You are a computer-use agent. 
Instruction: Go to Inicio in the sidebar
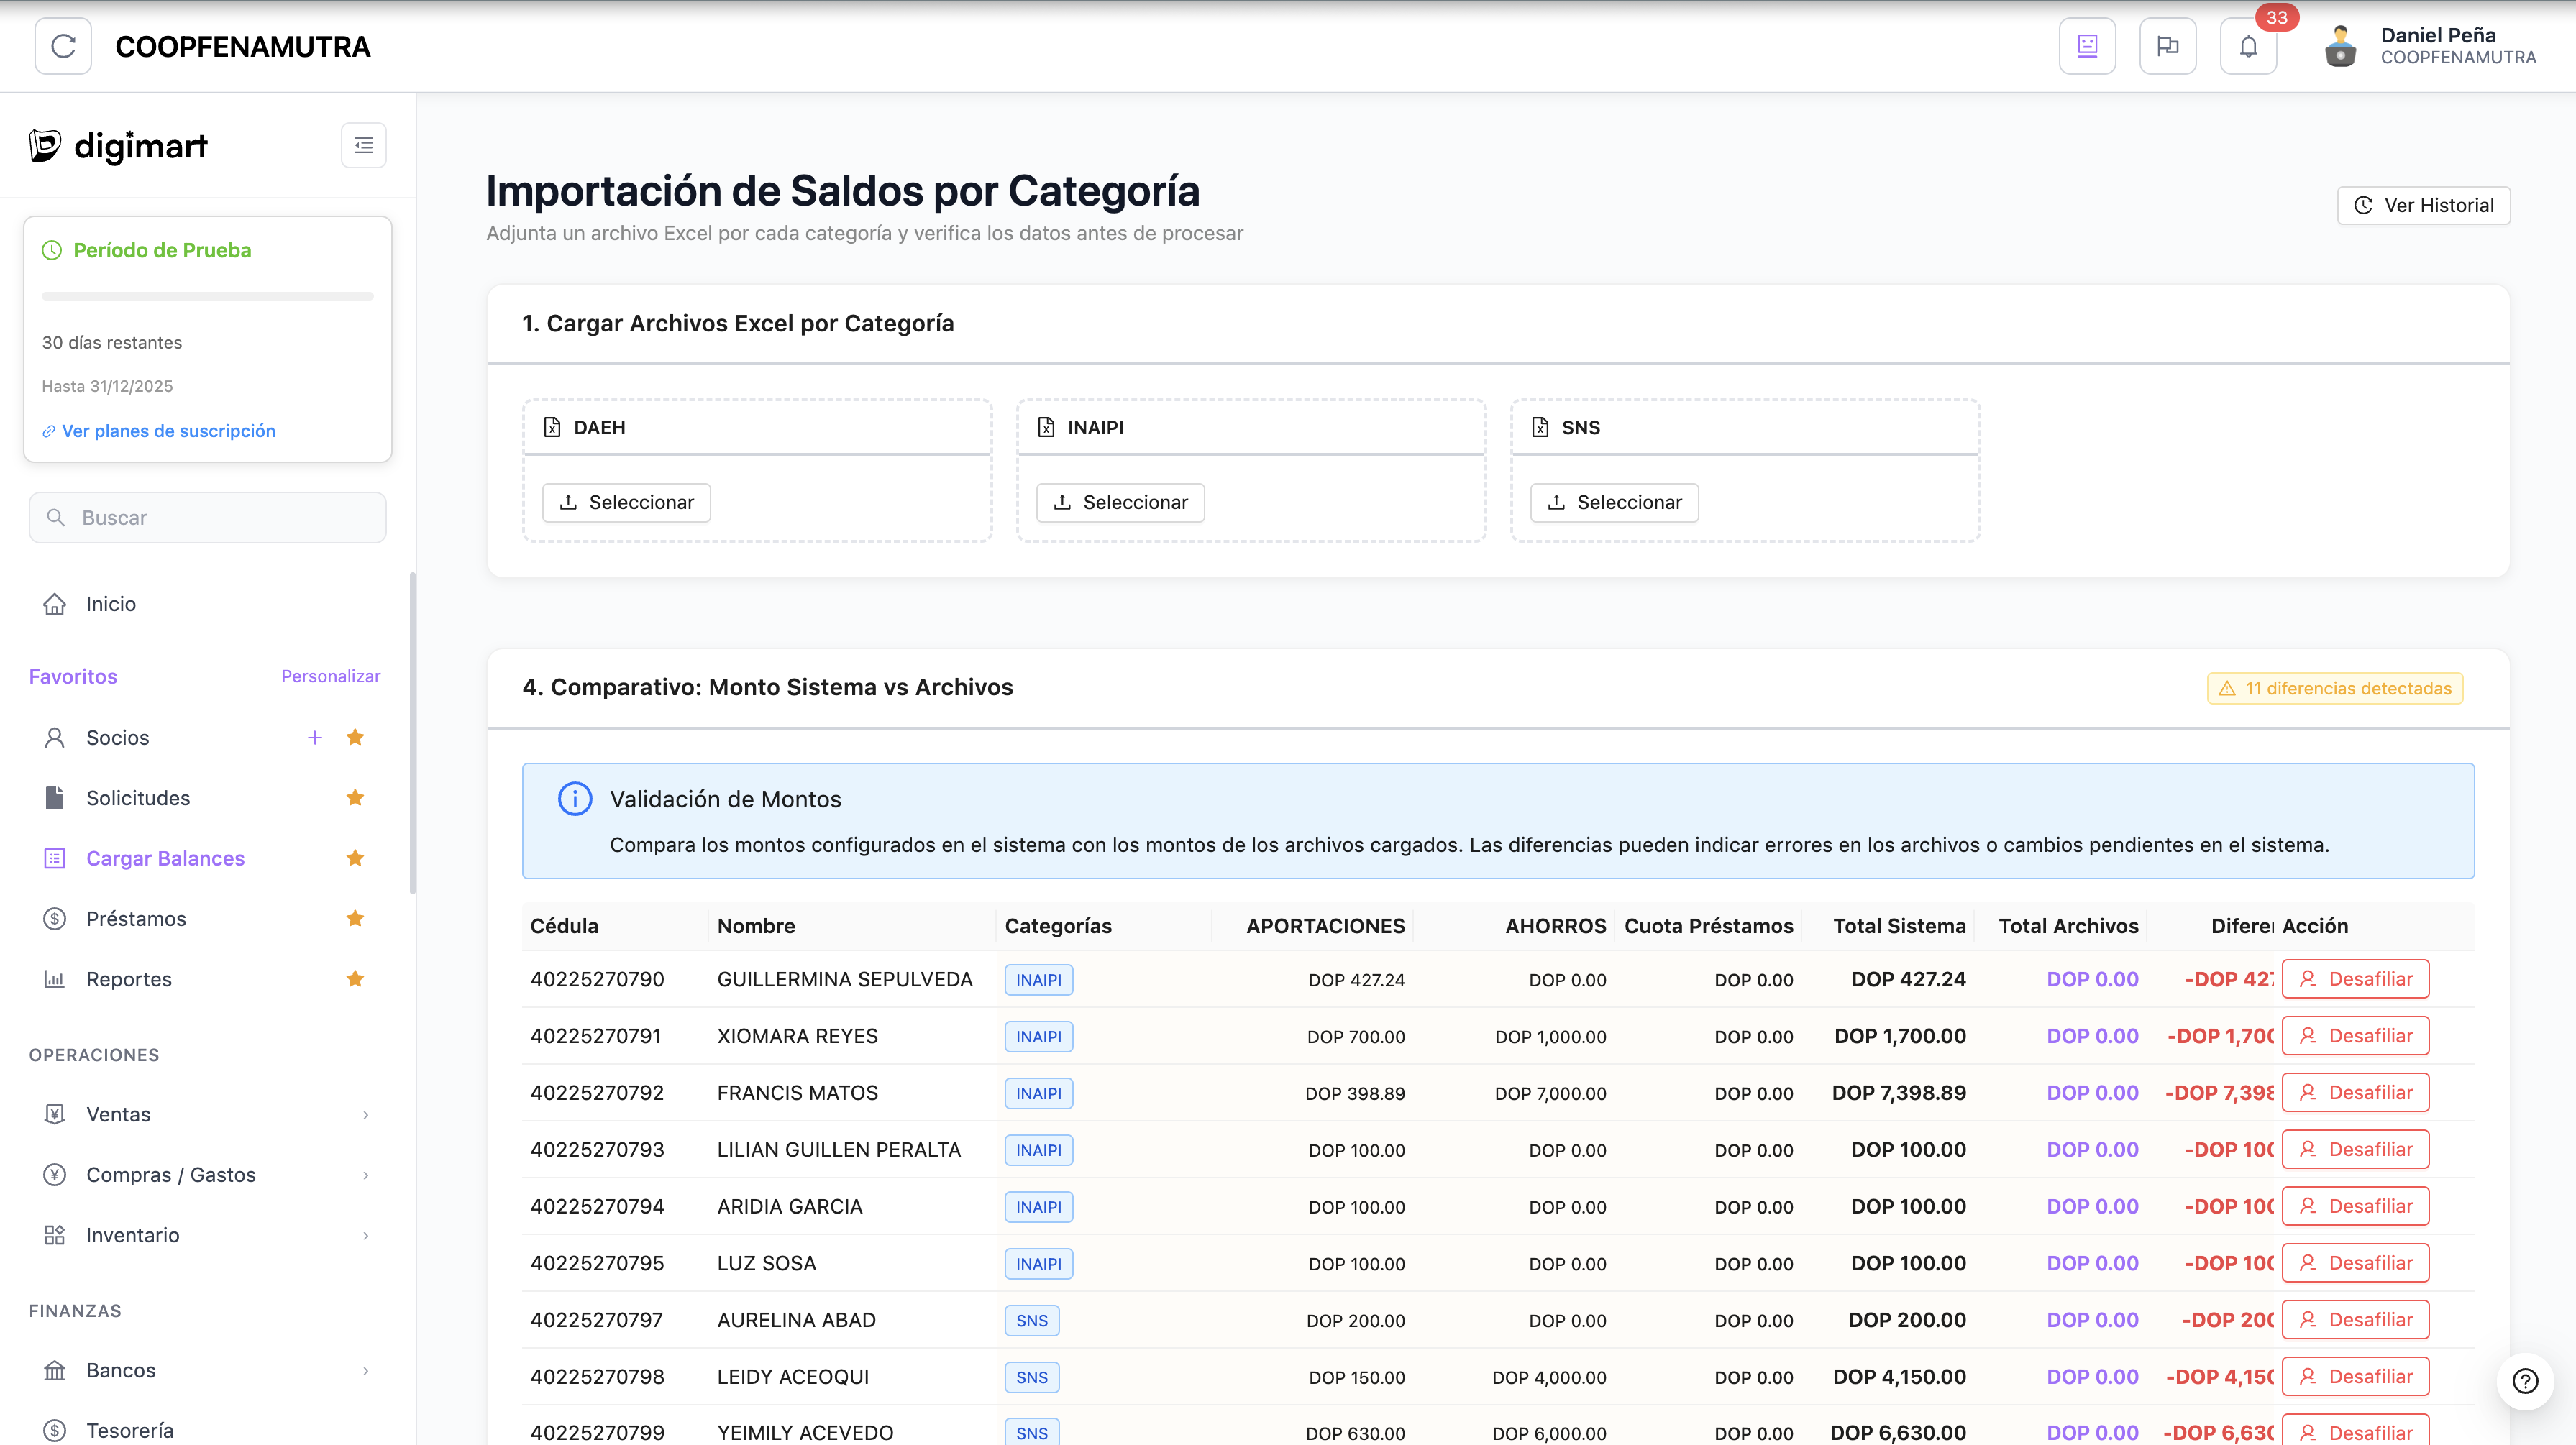click(x=110, y=604)
